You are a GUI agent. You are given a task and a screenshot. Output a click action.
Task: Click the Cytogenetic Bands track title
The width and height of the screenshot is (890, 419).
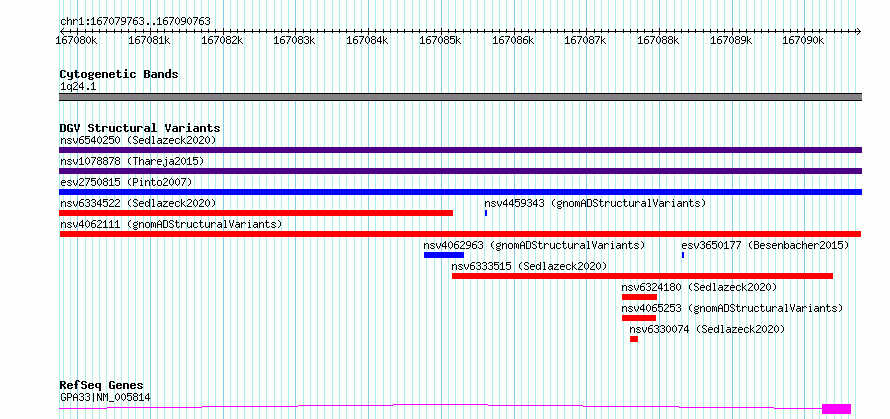[119, 74]
